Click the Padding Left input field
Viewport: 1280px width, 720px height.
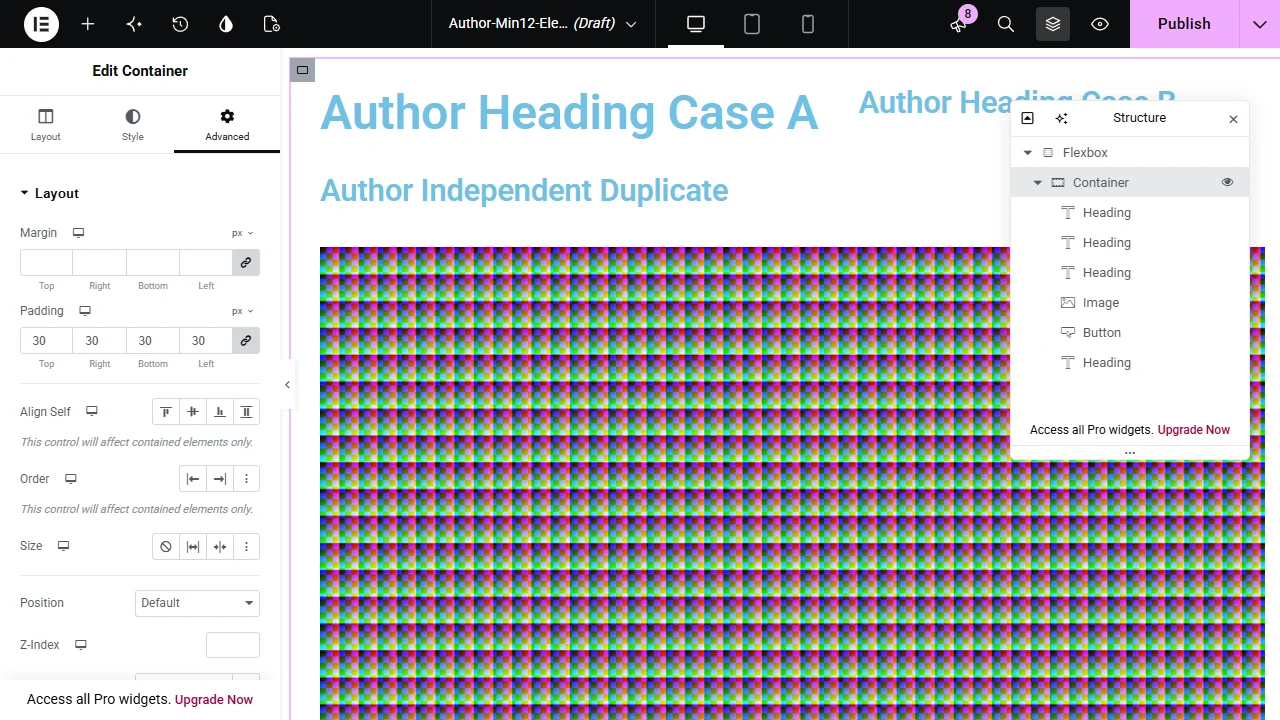(206, 340)
